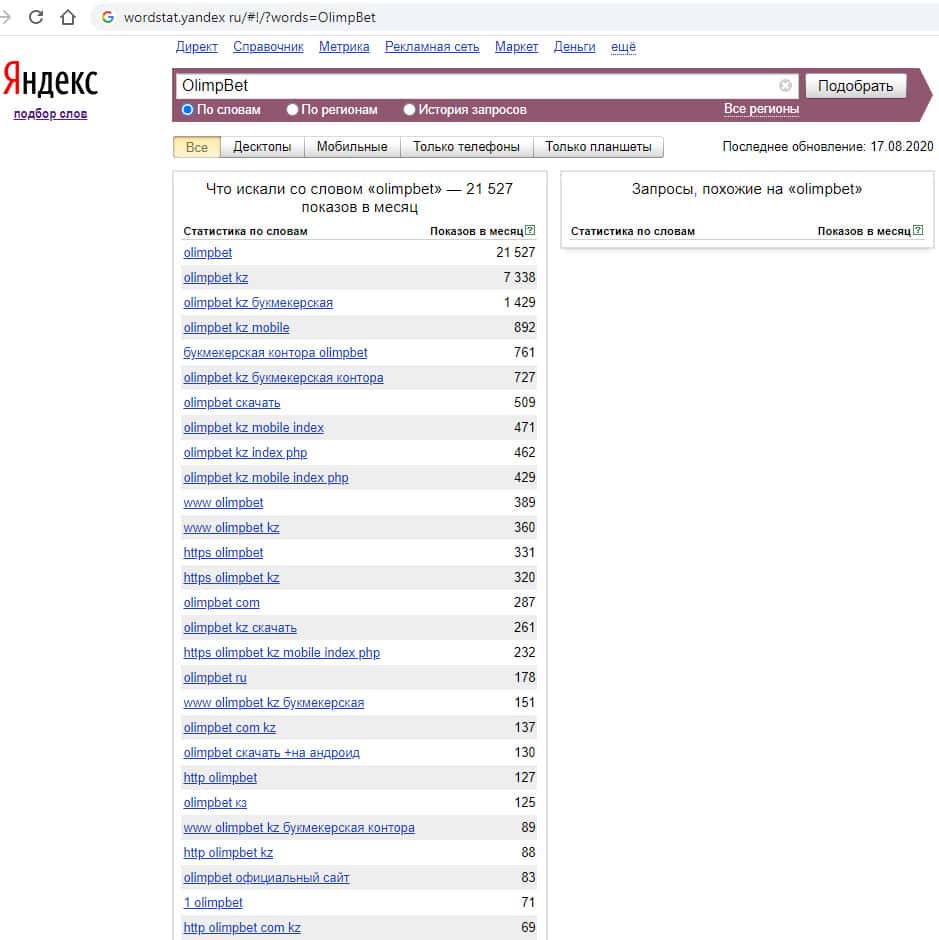Viewport: 939px width, 940px height.
Task: Switch to the Только телефоны tab
Action: [467, 147]
